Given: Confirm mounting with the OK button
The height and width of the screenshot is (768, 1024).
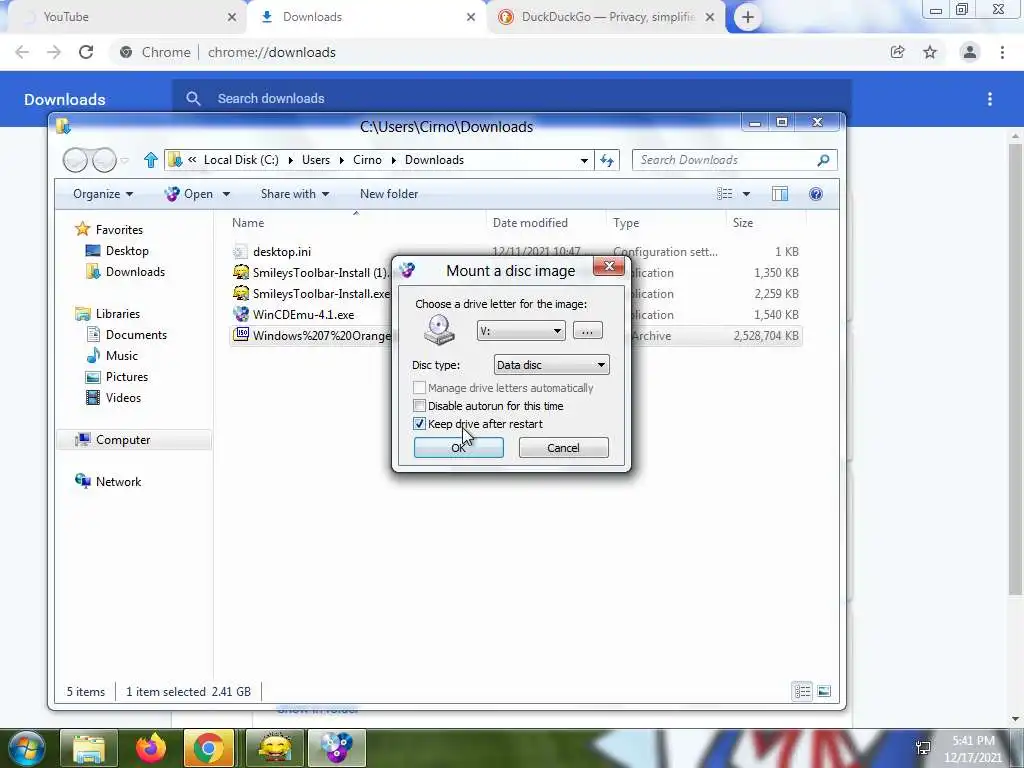Looking at the screenshot, I should click(458, 447).
